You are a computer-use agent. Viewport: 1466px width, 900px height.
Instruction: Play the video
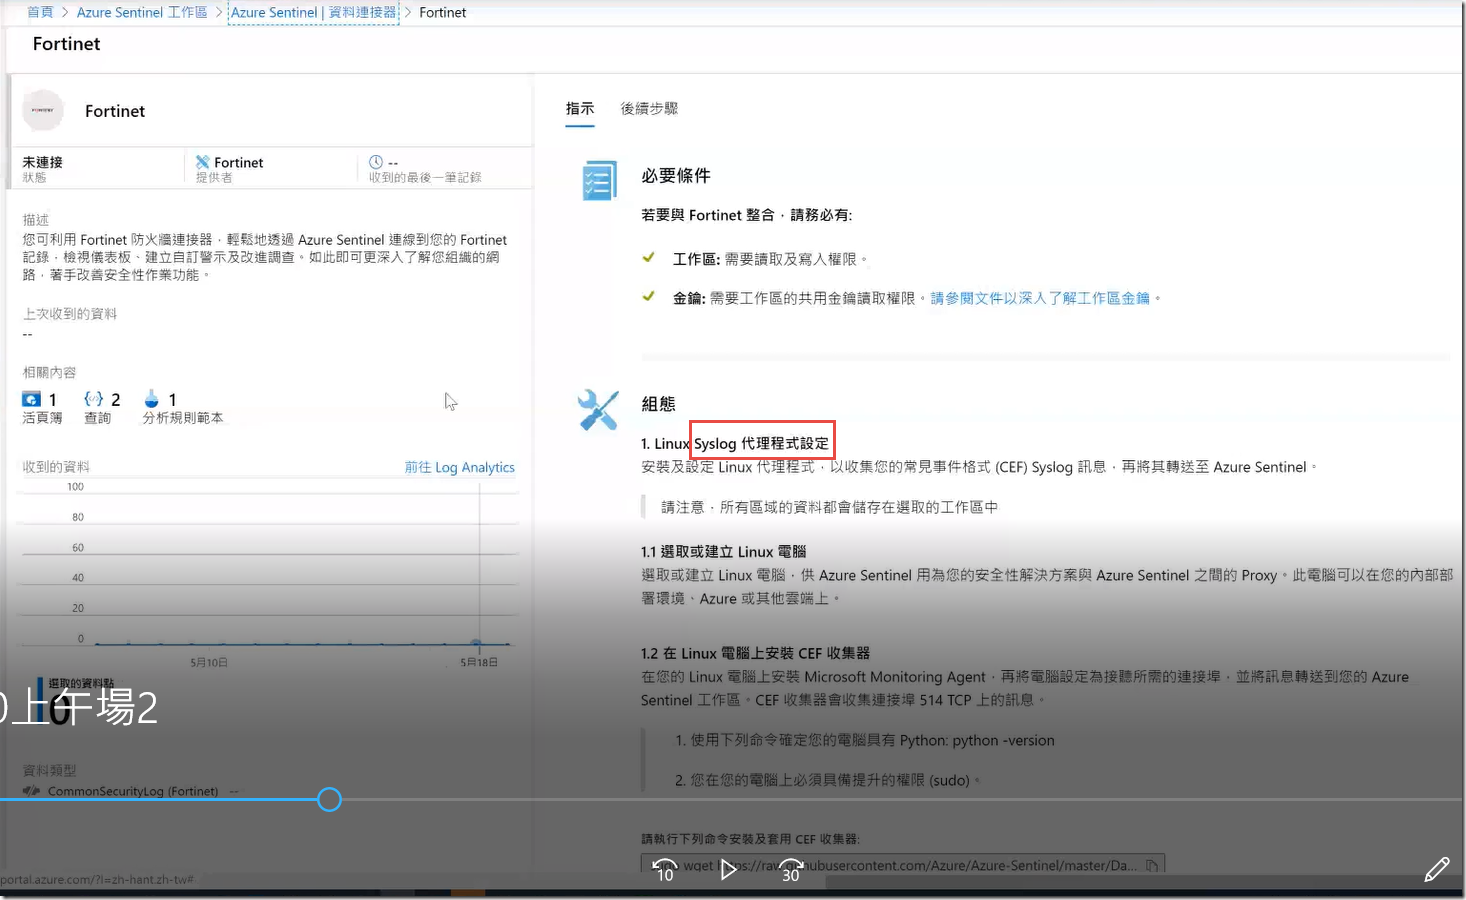[x=728, y=870]
